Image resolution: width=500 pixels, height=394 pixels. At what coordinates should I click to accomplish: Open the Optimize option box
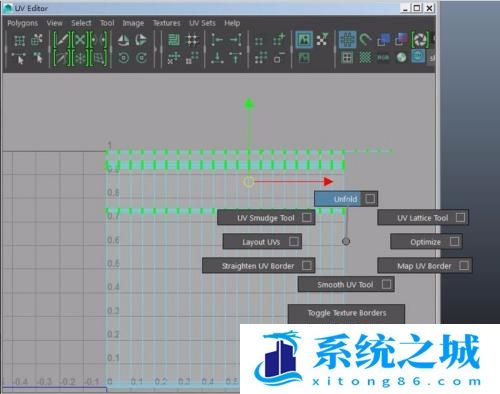point(454,241)
